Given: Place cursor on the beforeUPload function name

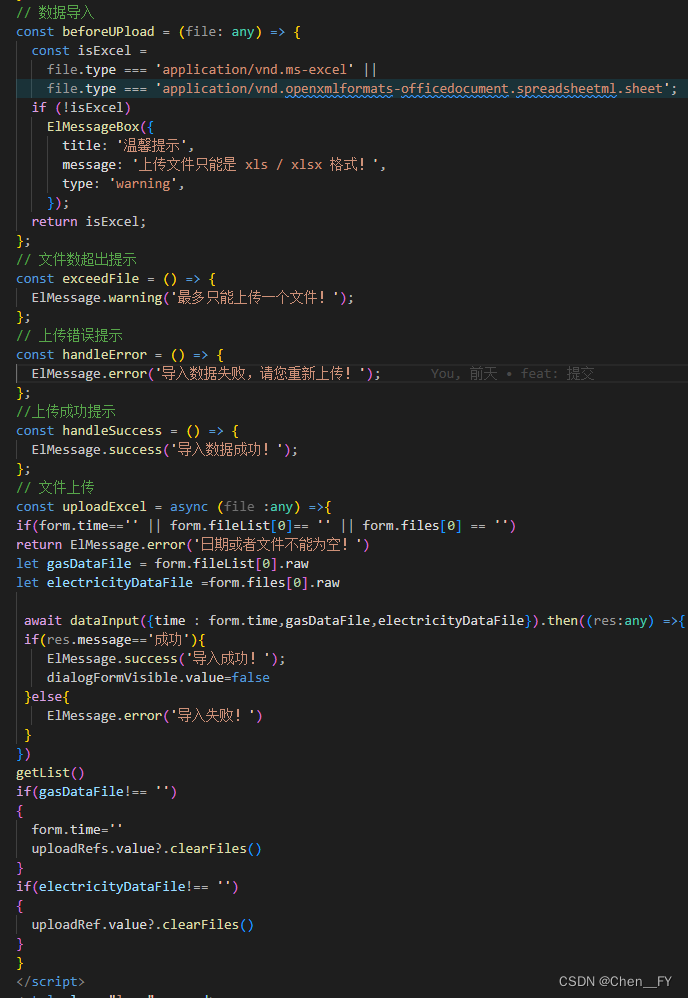Looking at the screenshot, I should [x=108, y=31].
